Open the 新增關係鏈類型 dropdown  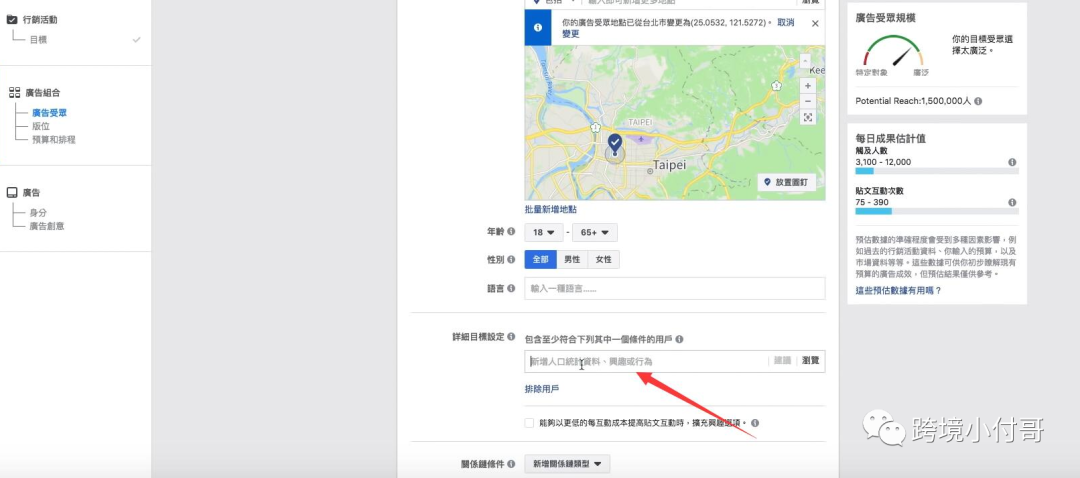(567, 464)
